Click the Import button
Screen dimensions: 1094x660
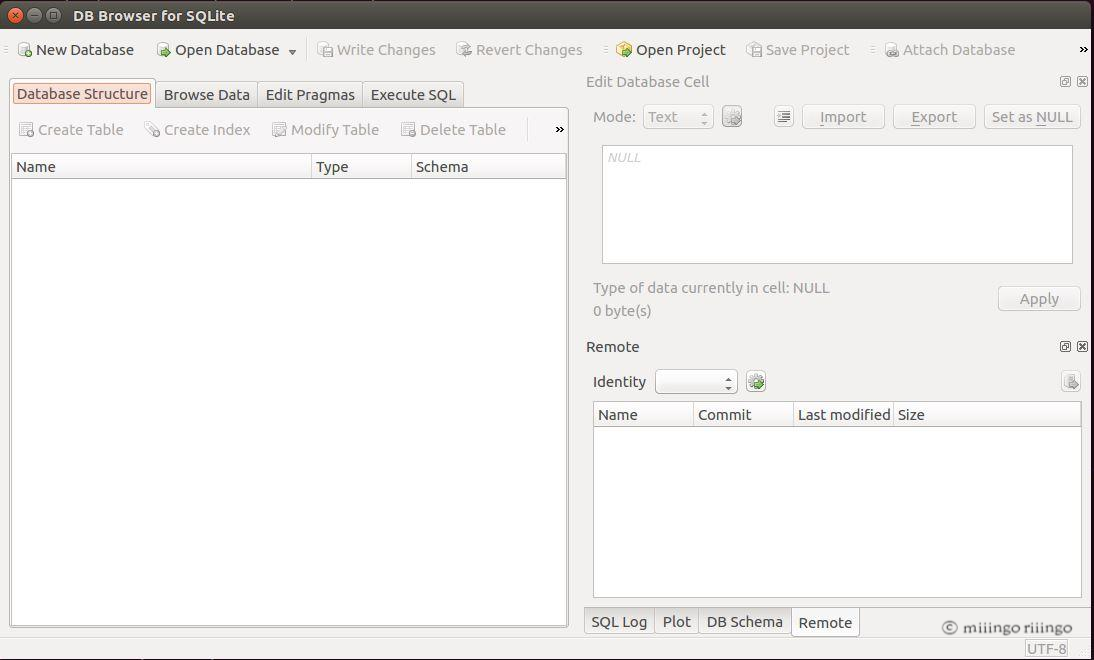[x=843, y=117]
